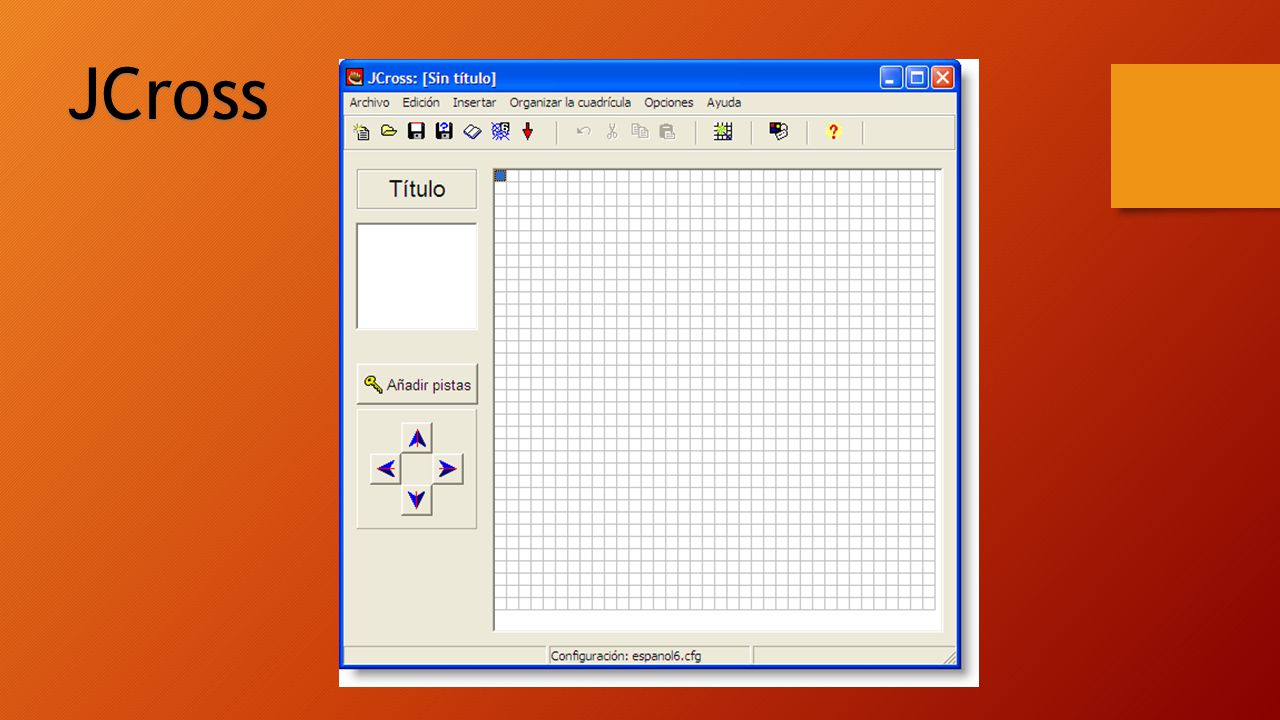The width and height of the screenshot is (1280, 720).
Task: Save the crossword with floppy disk icon
Action: 417,131
